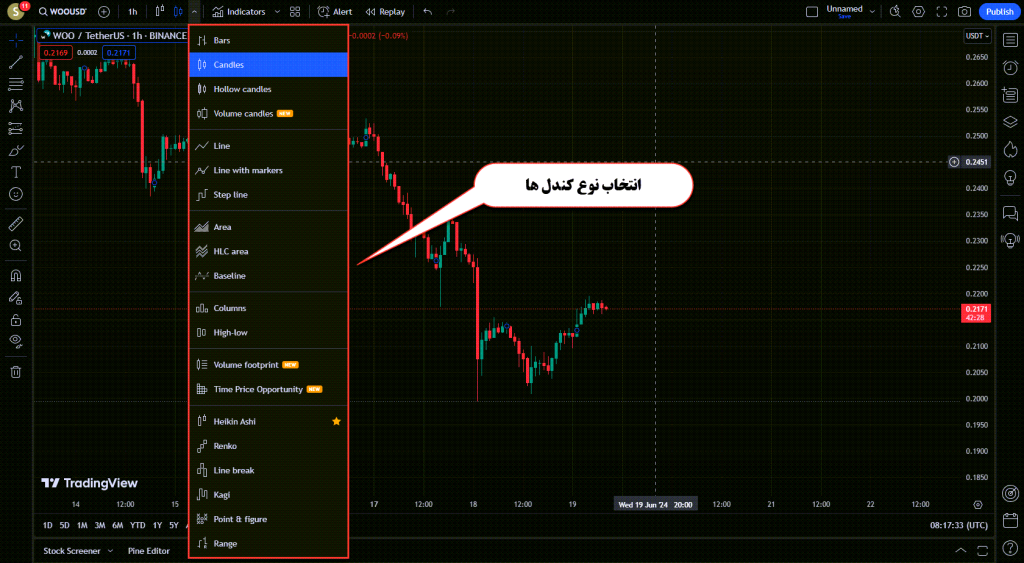Select Hollow candles chart style
Image resolution: width=1024 pixels, height=563 pixels.
(x=268, y=89)
